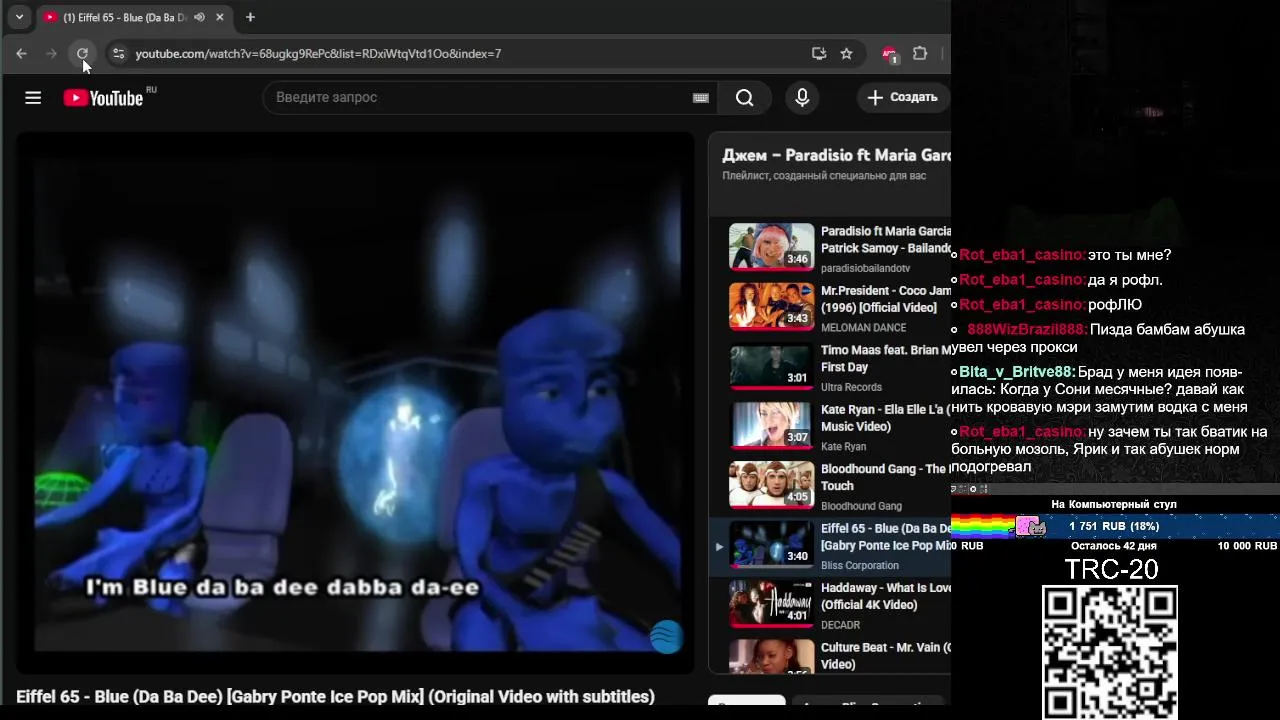Click the 10 000 RUB goal amount
The image size is (1280, 720).
click(1247, 546)
